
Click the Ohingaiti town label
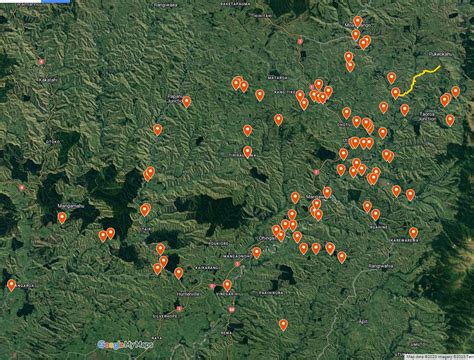[x=267, y=238]
